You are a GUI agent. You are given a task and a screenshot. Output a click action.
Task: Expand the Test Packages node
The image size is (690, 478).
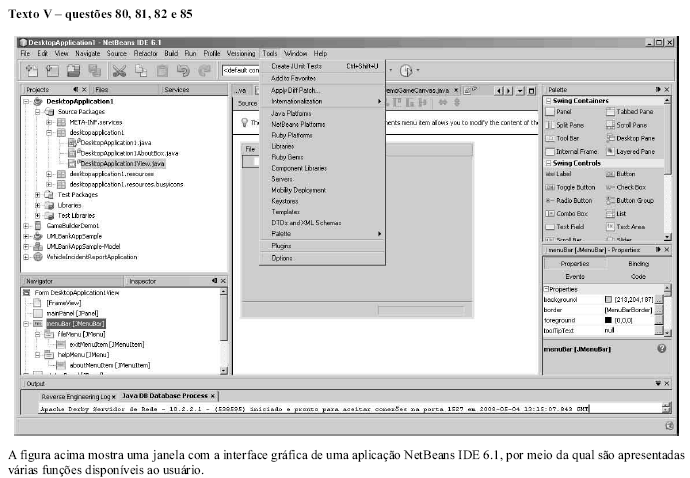(38, 195)
